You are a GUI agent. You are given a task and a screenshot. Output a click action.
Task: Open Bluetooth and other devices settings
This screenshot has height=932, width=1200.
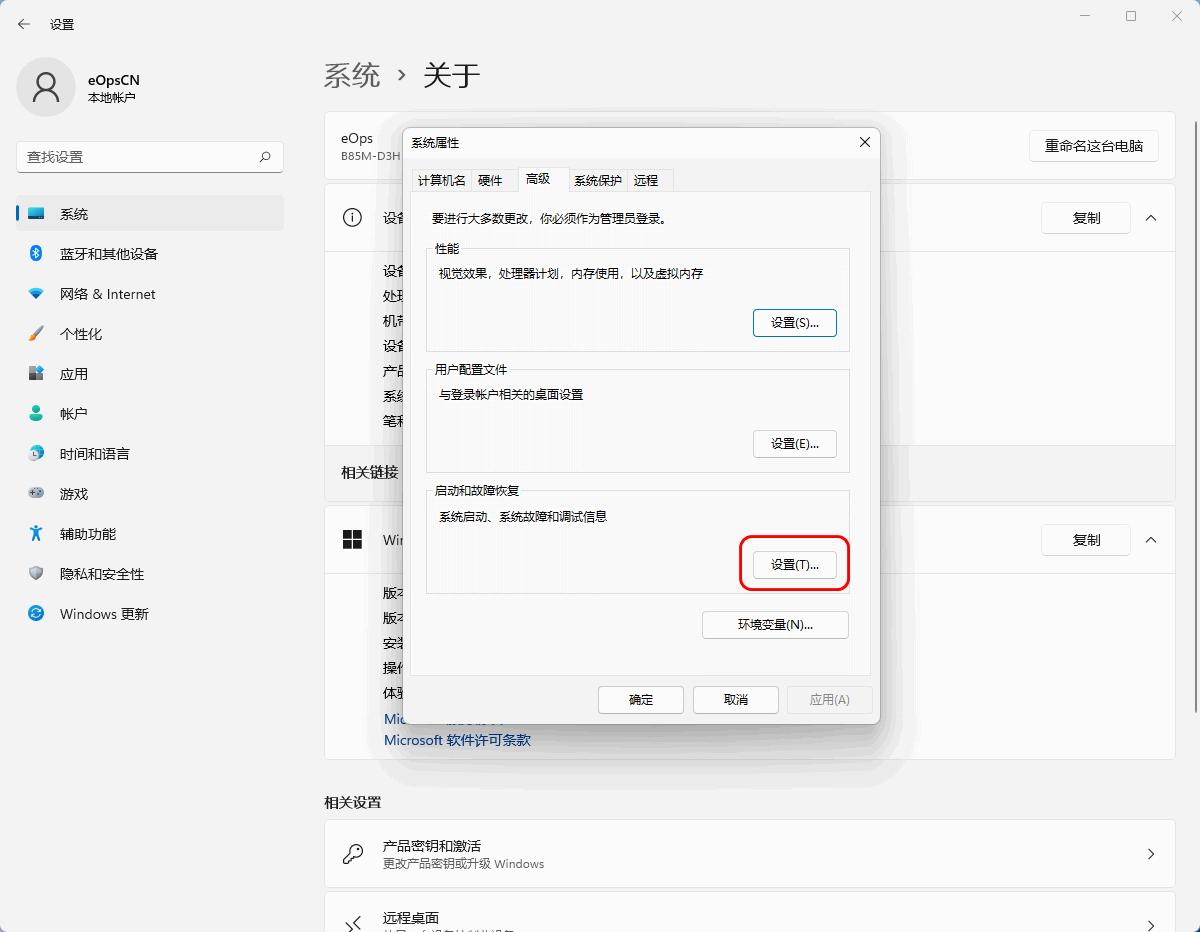click(x=38, y=254)
